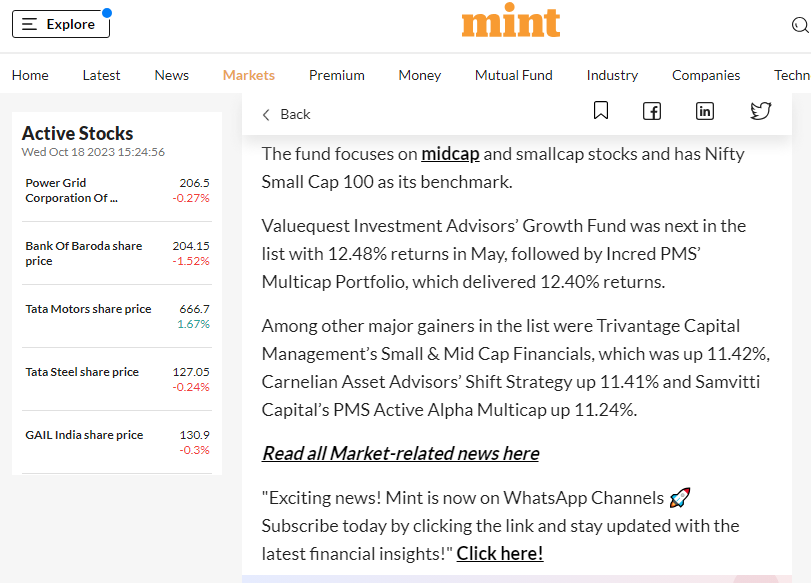Go back using the Back chevron
The height and width of the screenshot is (583, 811).
click(286, 114)
